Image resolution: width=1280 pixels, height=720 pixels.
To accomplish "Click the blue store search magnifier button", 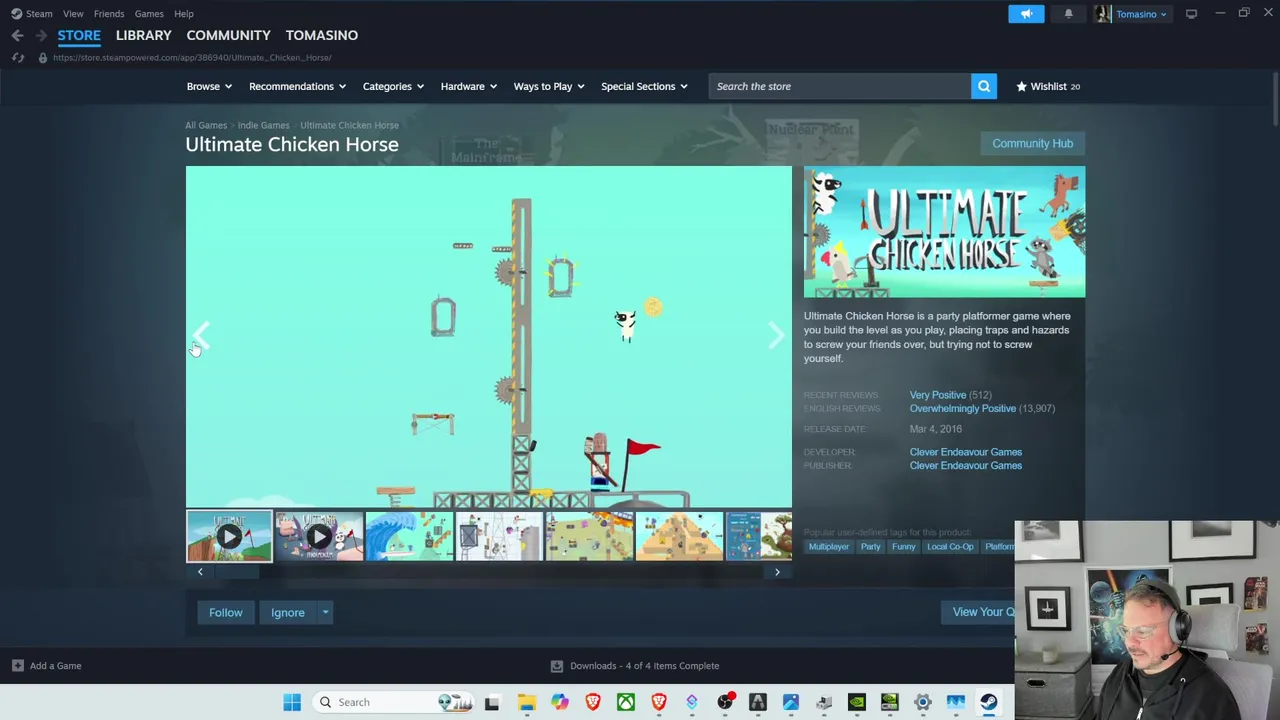I will point(984,86).
